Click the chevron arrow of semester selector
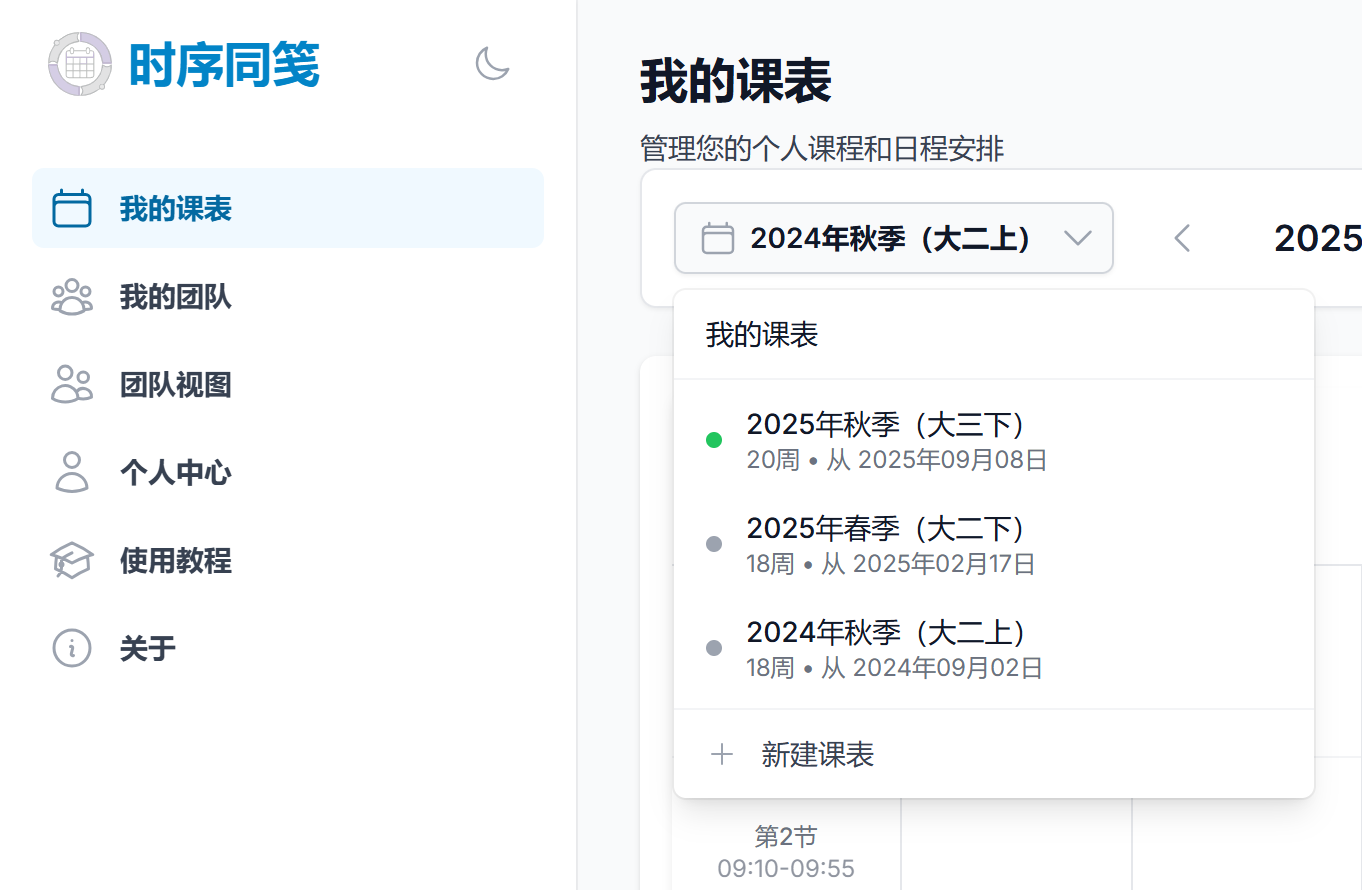This screenshot has width=1362, height=890. click(1077, 238)
